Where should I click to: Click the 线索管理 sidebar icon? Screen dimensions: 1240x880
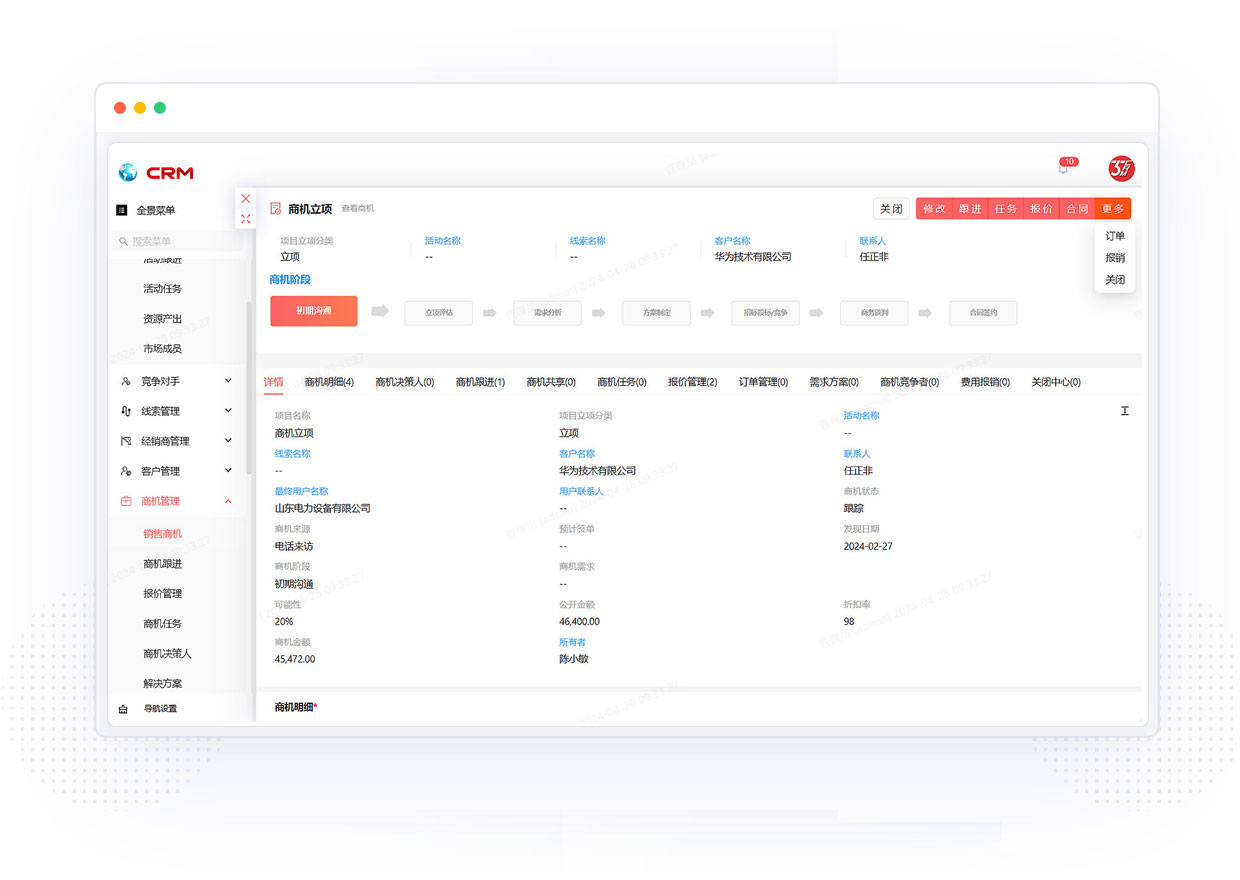click(x=125, y=411)
